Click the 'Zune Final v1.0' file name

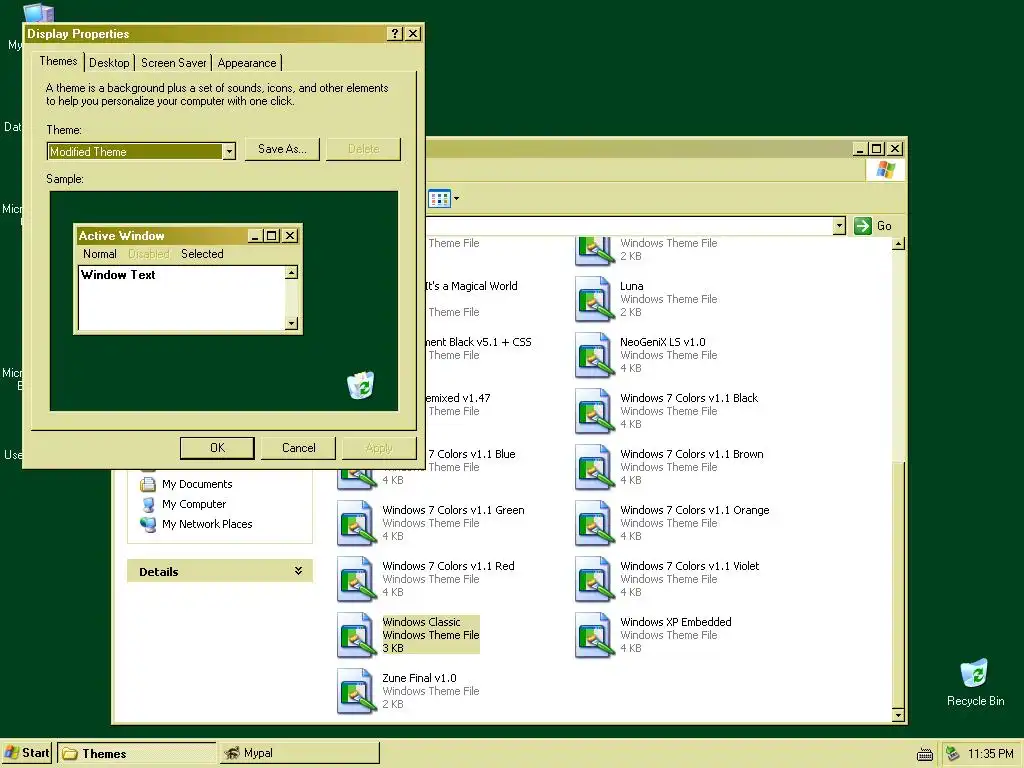pyautogui.click(x=419, y=678)
